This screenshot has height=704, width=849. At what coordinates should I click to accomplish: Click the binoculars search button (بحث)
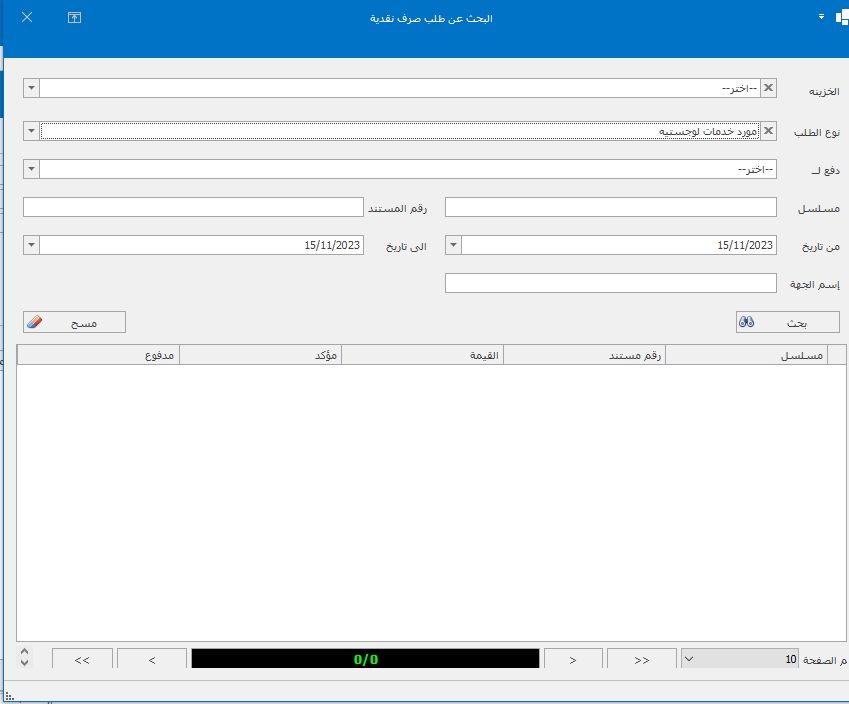(787, 322)
